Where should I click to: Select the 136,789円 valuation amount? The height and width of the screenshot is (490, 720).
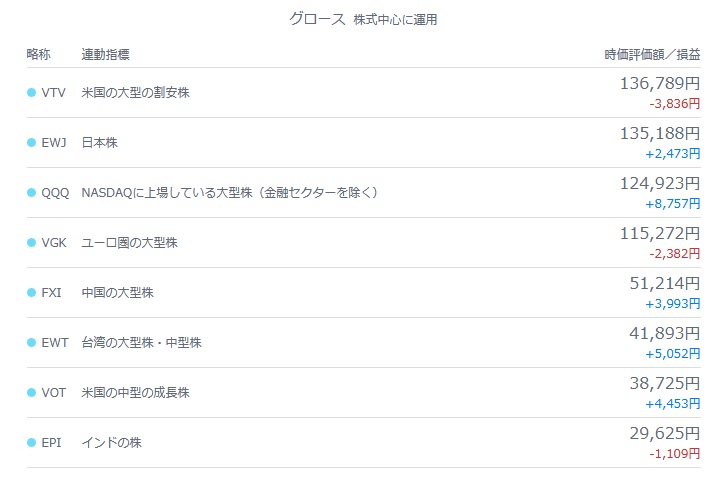coord(660,84)
